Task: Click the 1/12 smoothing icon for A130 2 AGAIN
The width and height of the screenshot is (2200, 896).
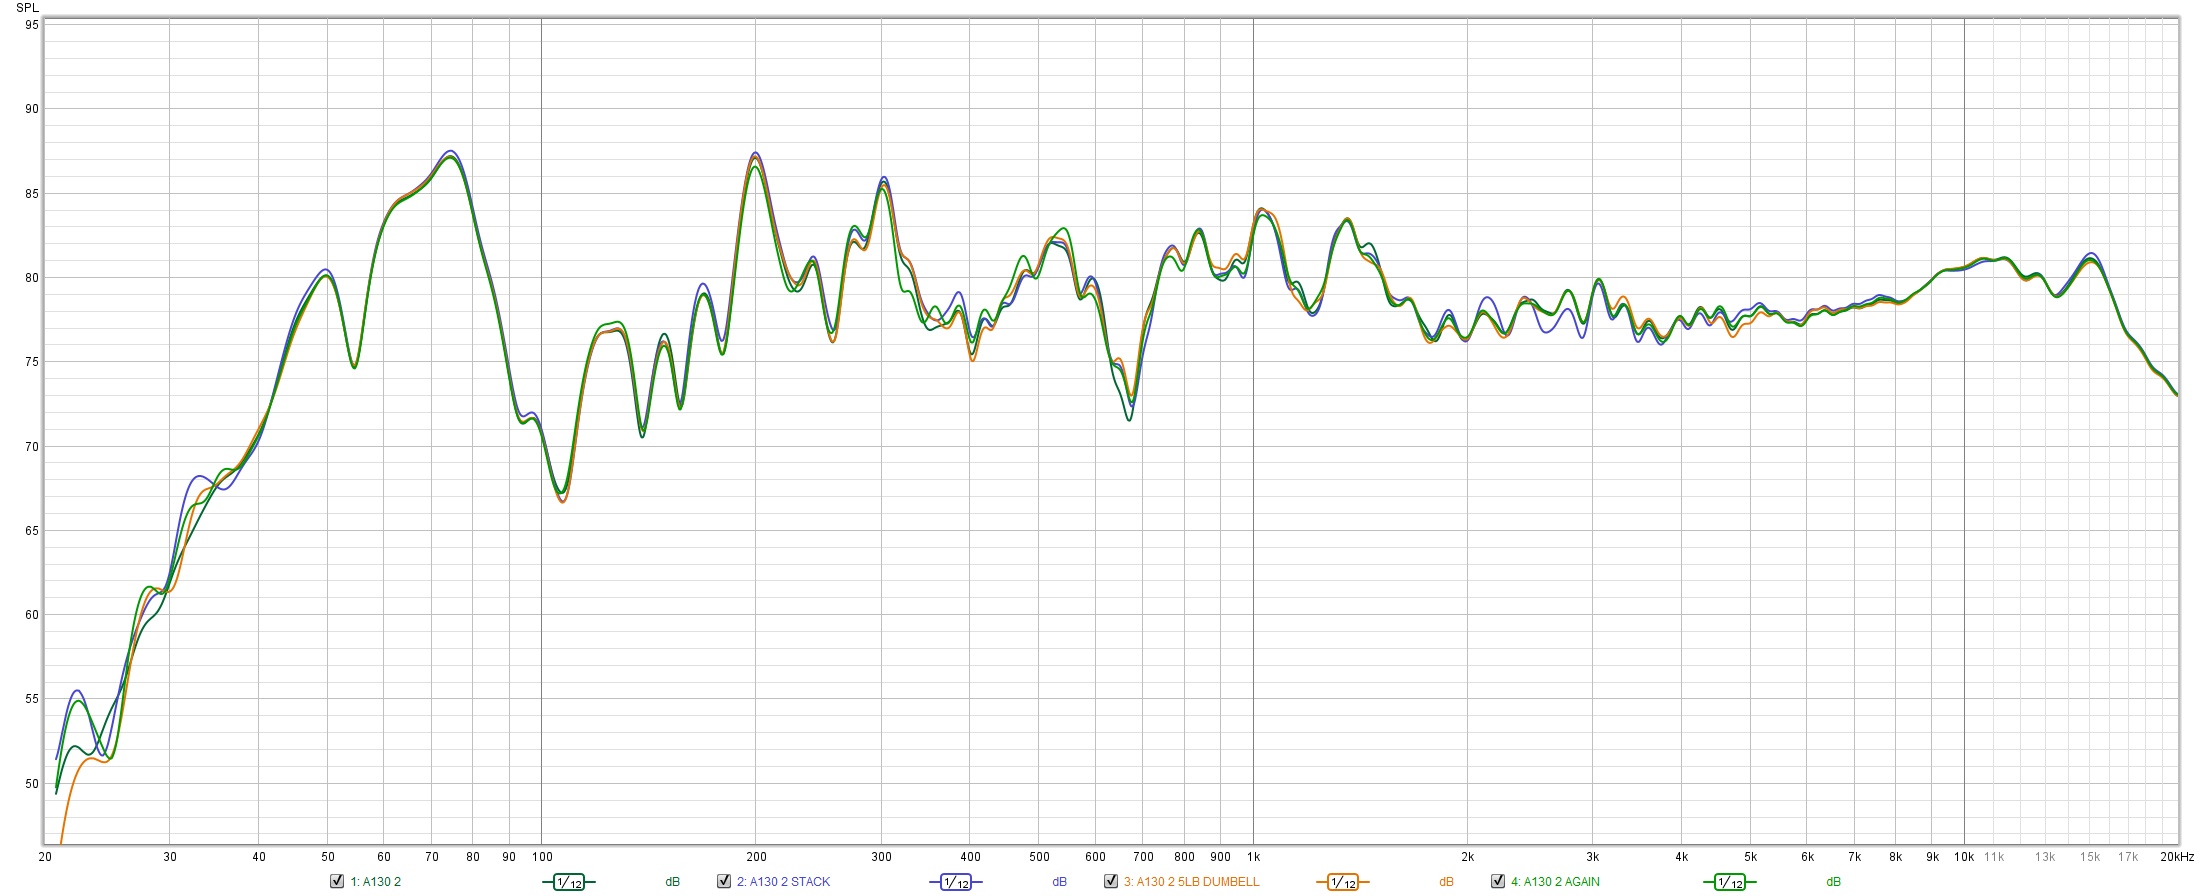Action: (1730, 882)
